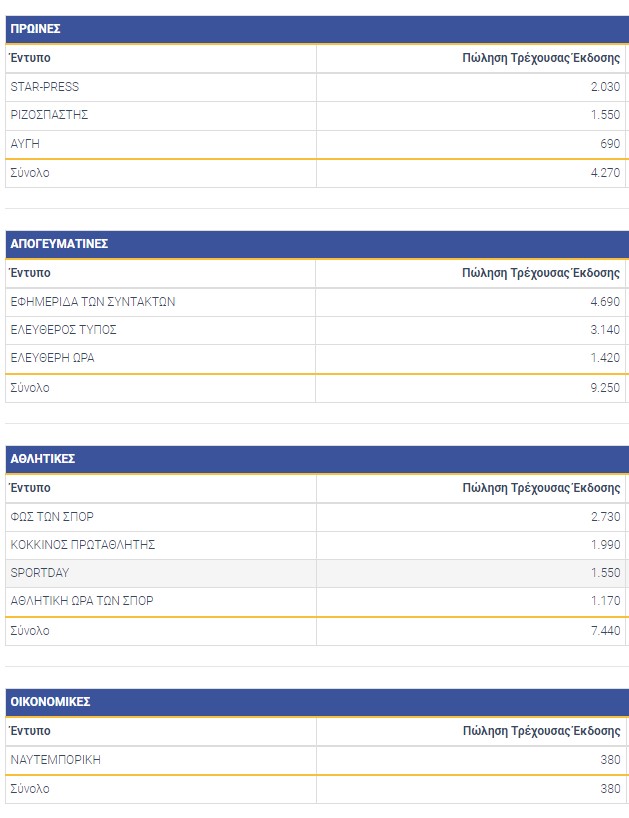Image resolution: width=629 pixels, height=818 pixels.
Task: Click the 7.440 sports total value
Action: (605, 631)
